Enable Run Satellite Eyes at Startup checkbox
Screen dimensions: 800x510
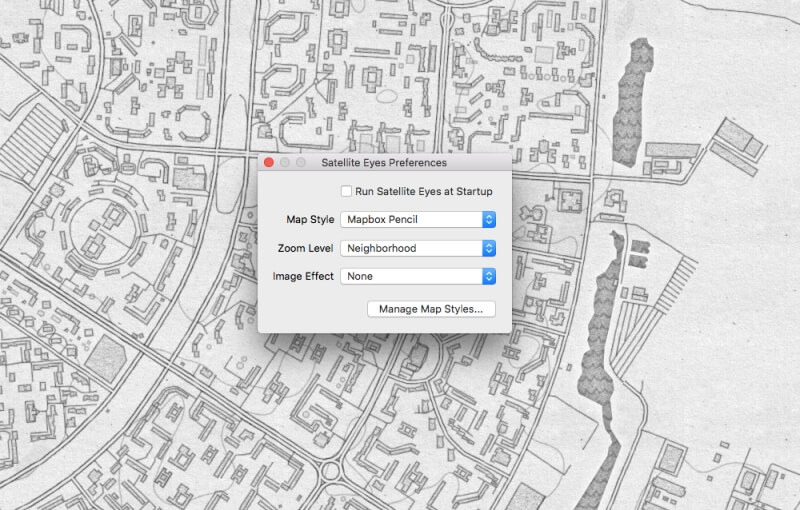(x=346, y=191)
